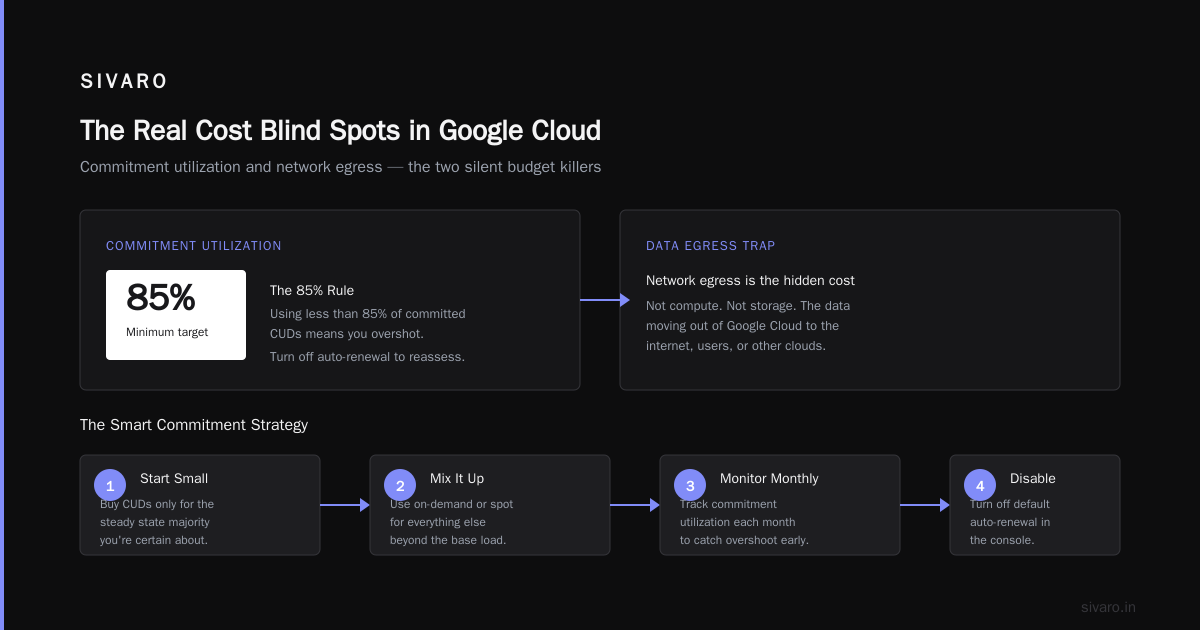This screenshot has width=1200, height=630.
Task: Click 'Network egress is the hidden cost' heading
Action: [750, 281]
